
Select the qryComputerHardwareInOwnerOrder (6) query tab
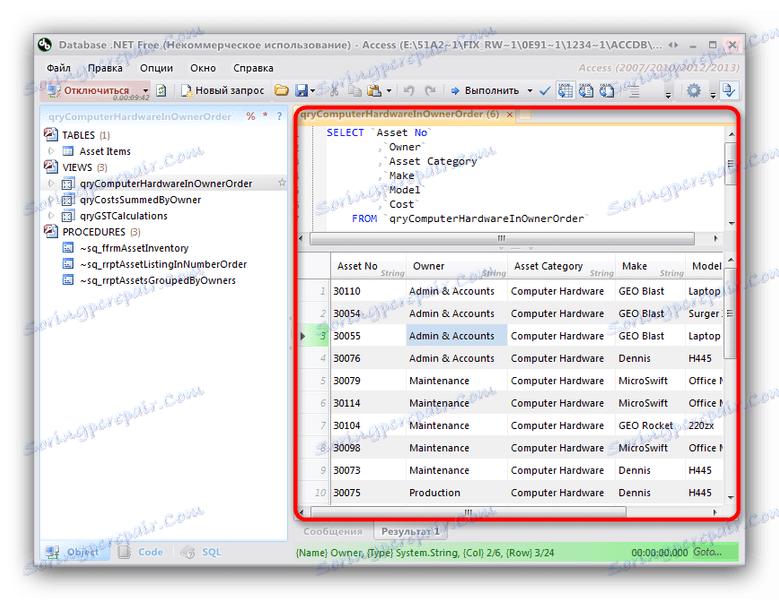399,114
